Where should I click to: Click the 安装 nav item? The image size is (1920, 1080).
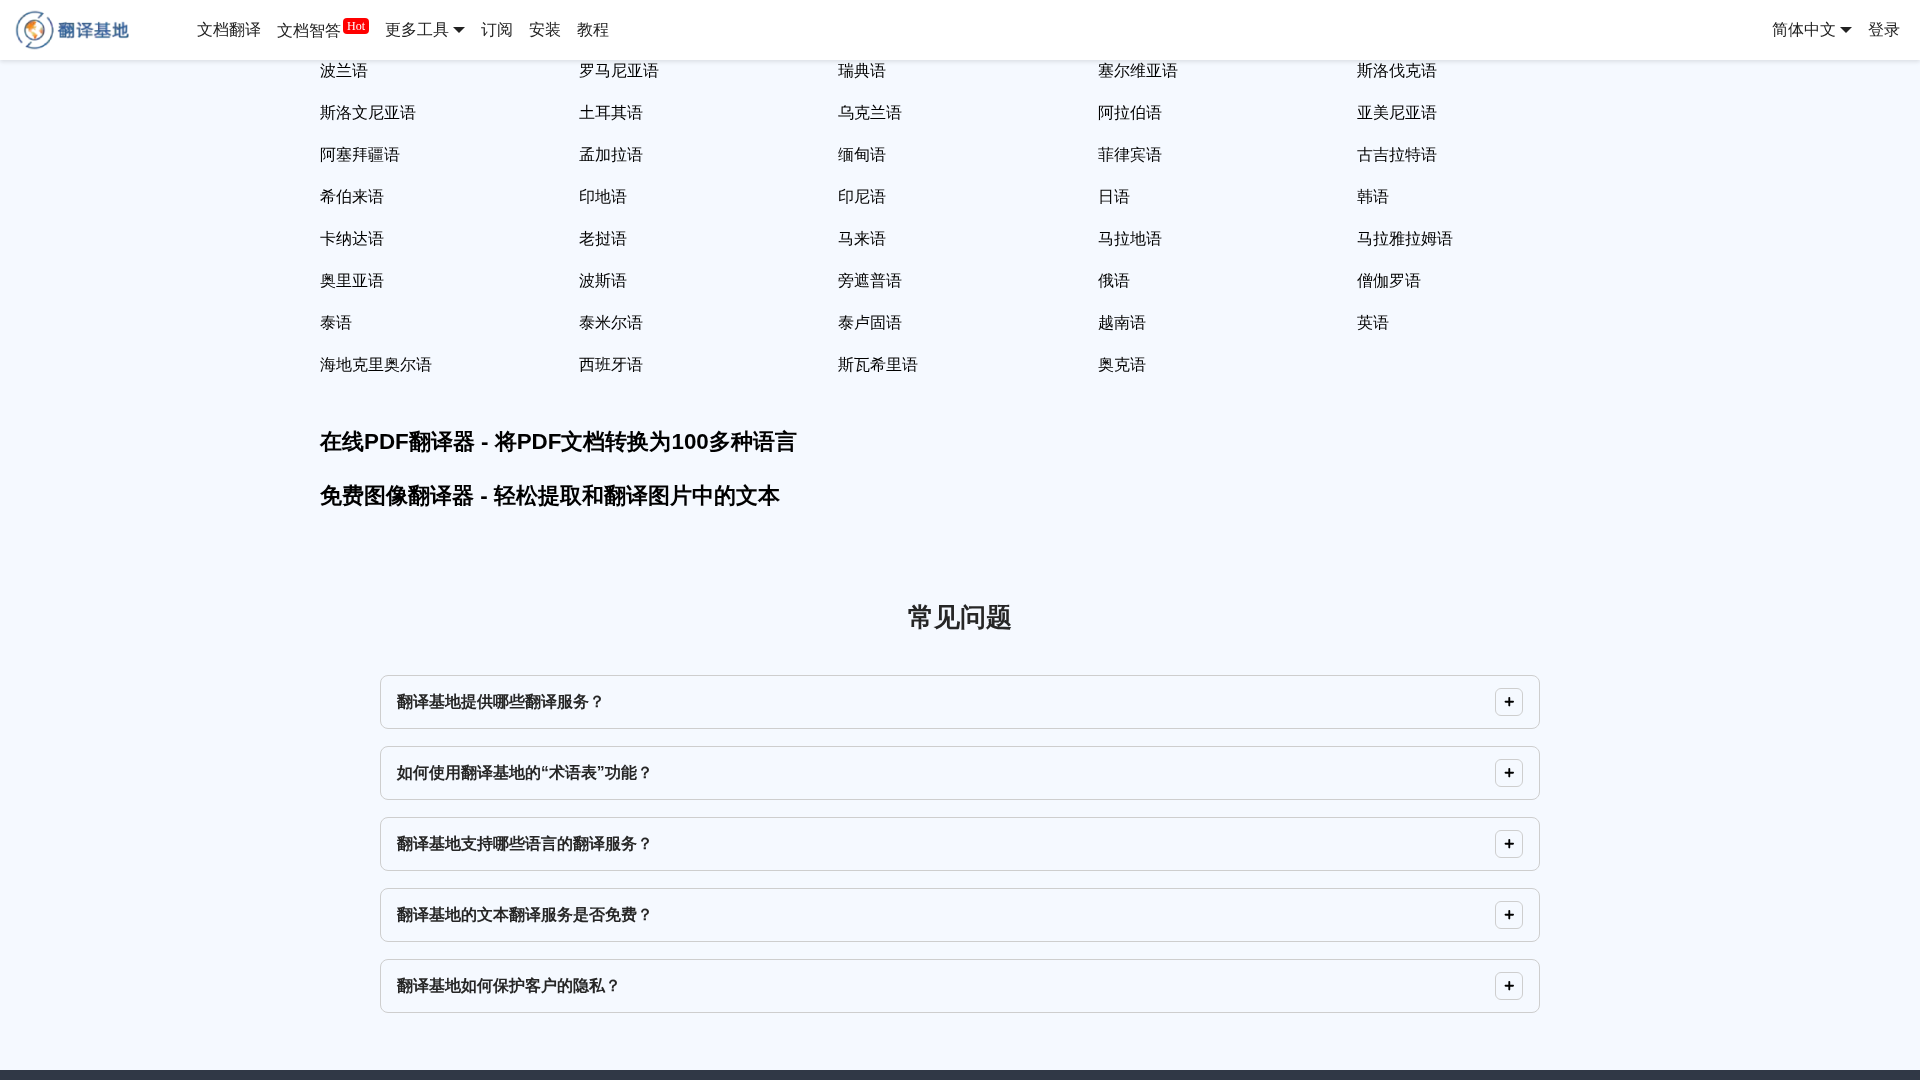pyautogui.click(x=544, y=30)
